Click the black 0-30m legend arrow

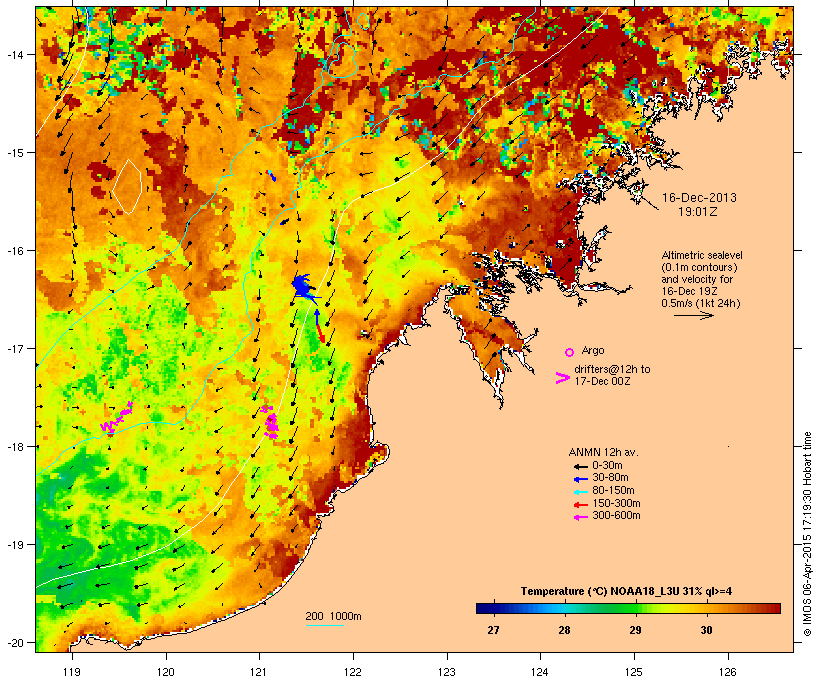point(581,466)
